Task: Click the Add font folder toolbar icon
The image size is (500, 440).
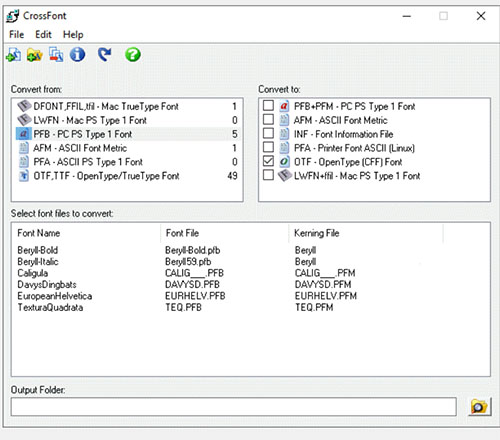Action: (35, 55)
